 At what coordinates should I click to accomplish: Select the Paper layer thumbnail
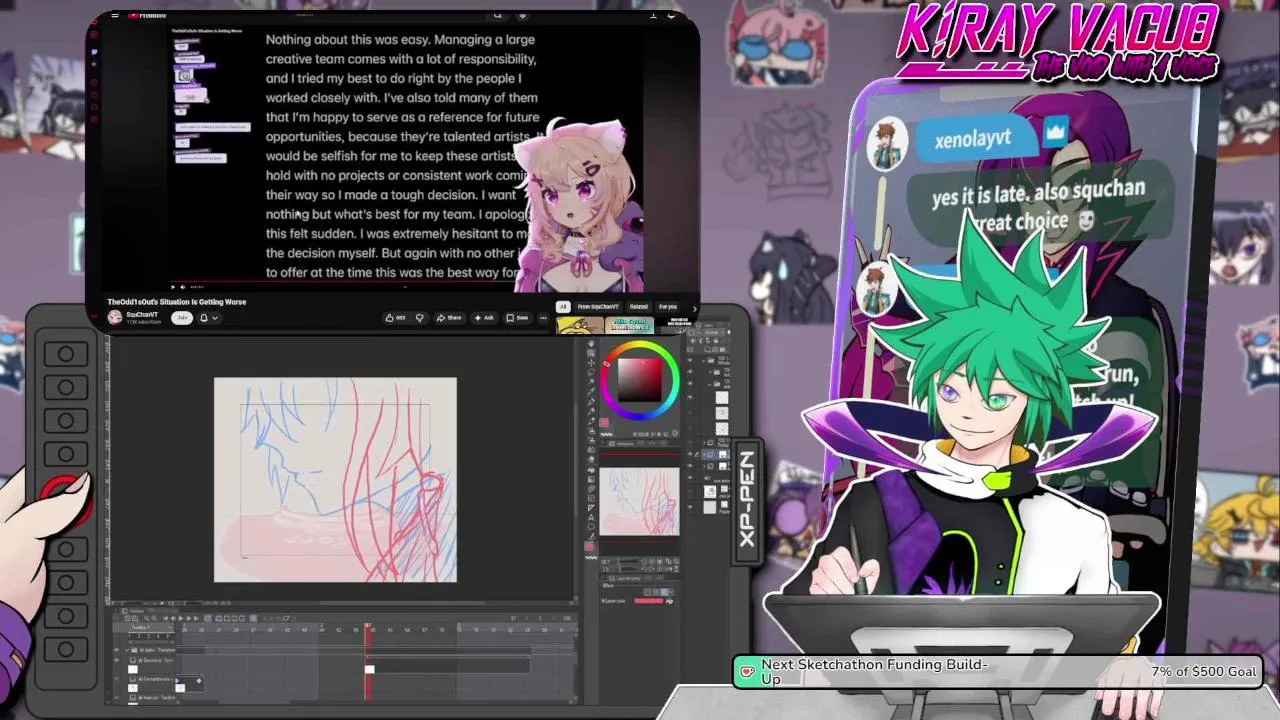point(710,507)
